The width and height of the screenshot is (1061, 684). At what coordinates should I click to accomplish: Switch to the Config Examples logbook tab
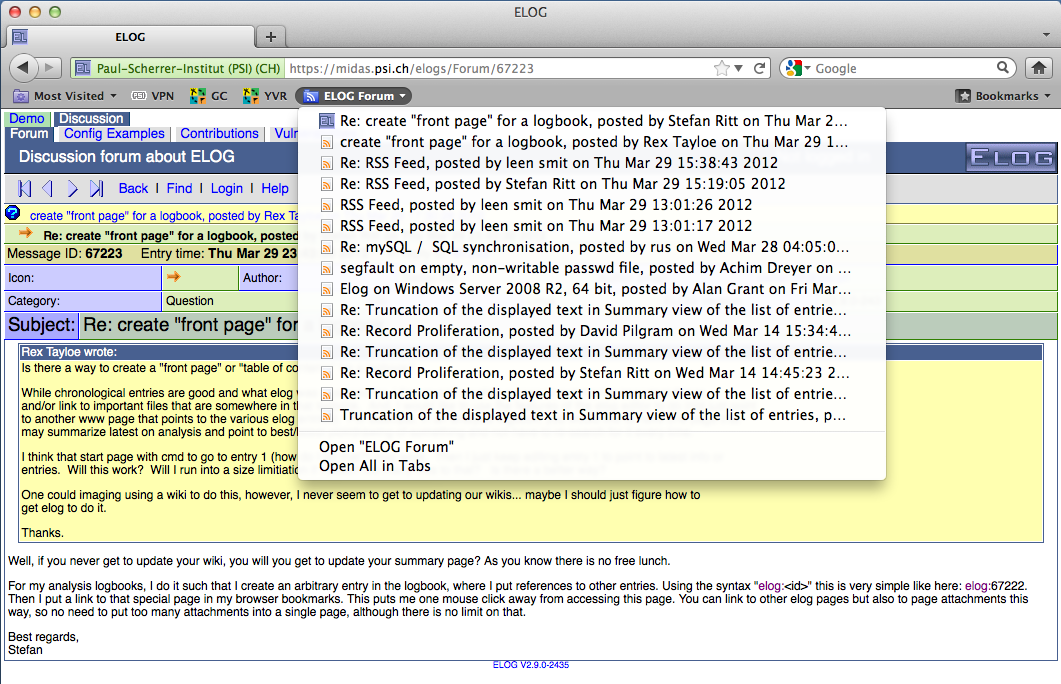click(x=114, y=133)
